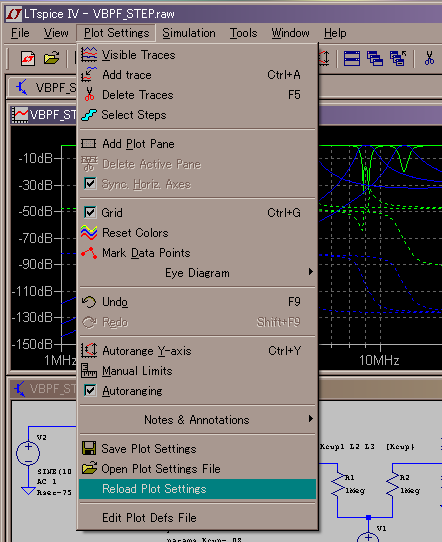Choose Manual Limits entry
Viewport: 442px width, 542px height.
(x=197, y=371)
